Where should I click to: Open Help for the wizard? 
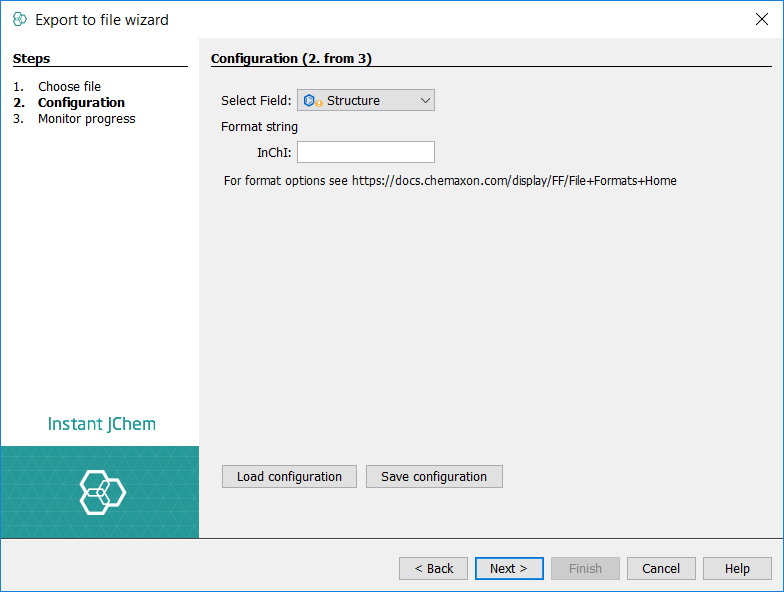(x=737, y=568)
